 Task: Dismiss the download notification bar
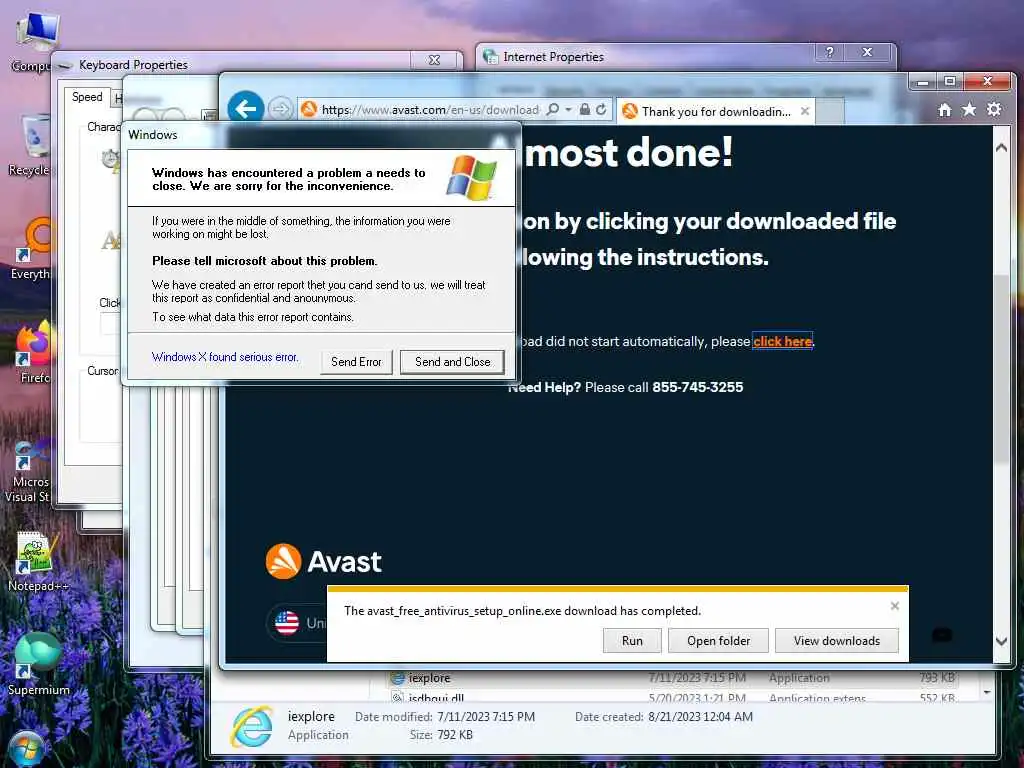coord(895,606)
